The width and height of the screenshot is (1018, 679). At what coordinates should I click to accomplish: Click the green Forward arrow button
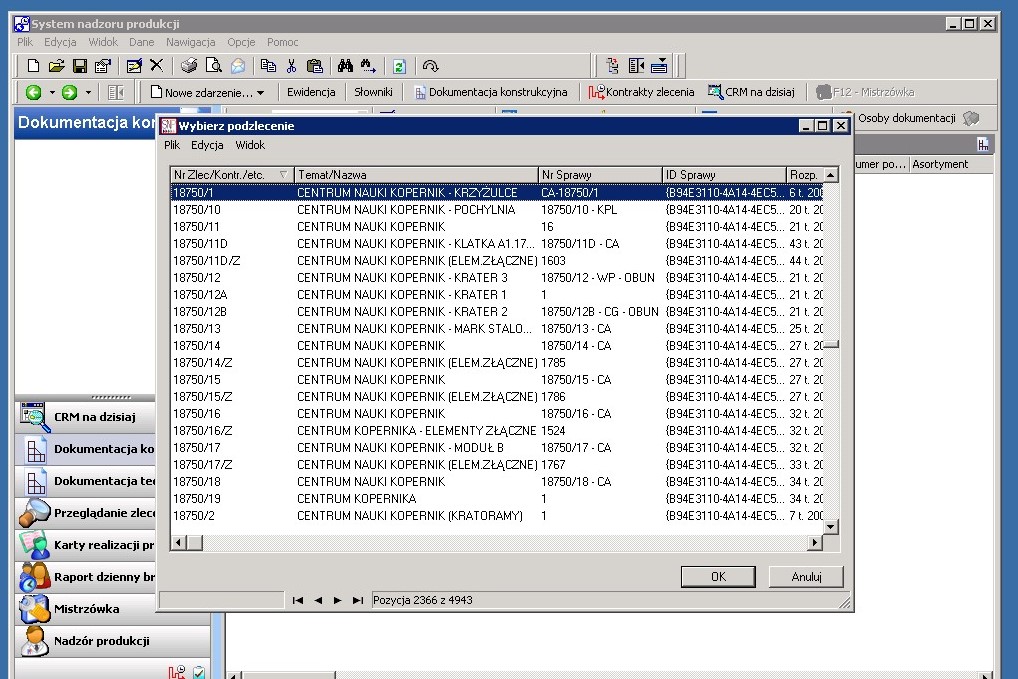[x=69, y=92]
